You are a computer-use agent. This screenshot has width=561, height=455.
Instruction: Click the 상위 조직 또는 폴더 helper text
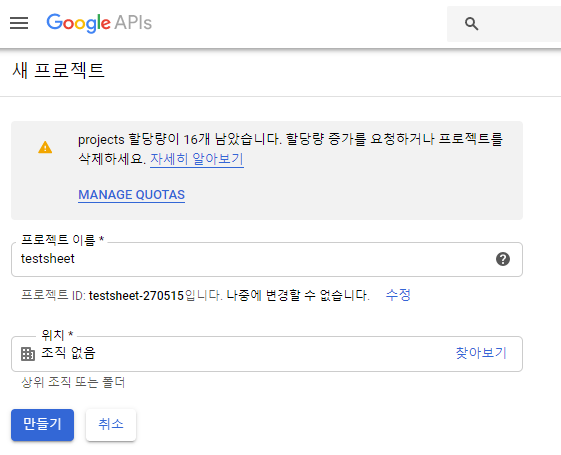[x=73, y=382]
